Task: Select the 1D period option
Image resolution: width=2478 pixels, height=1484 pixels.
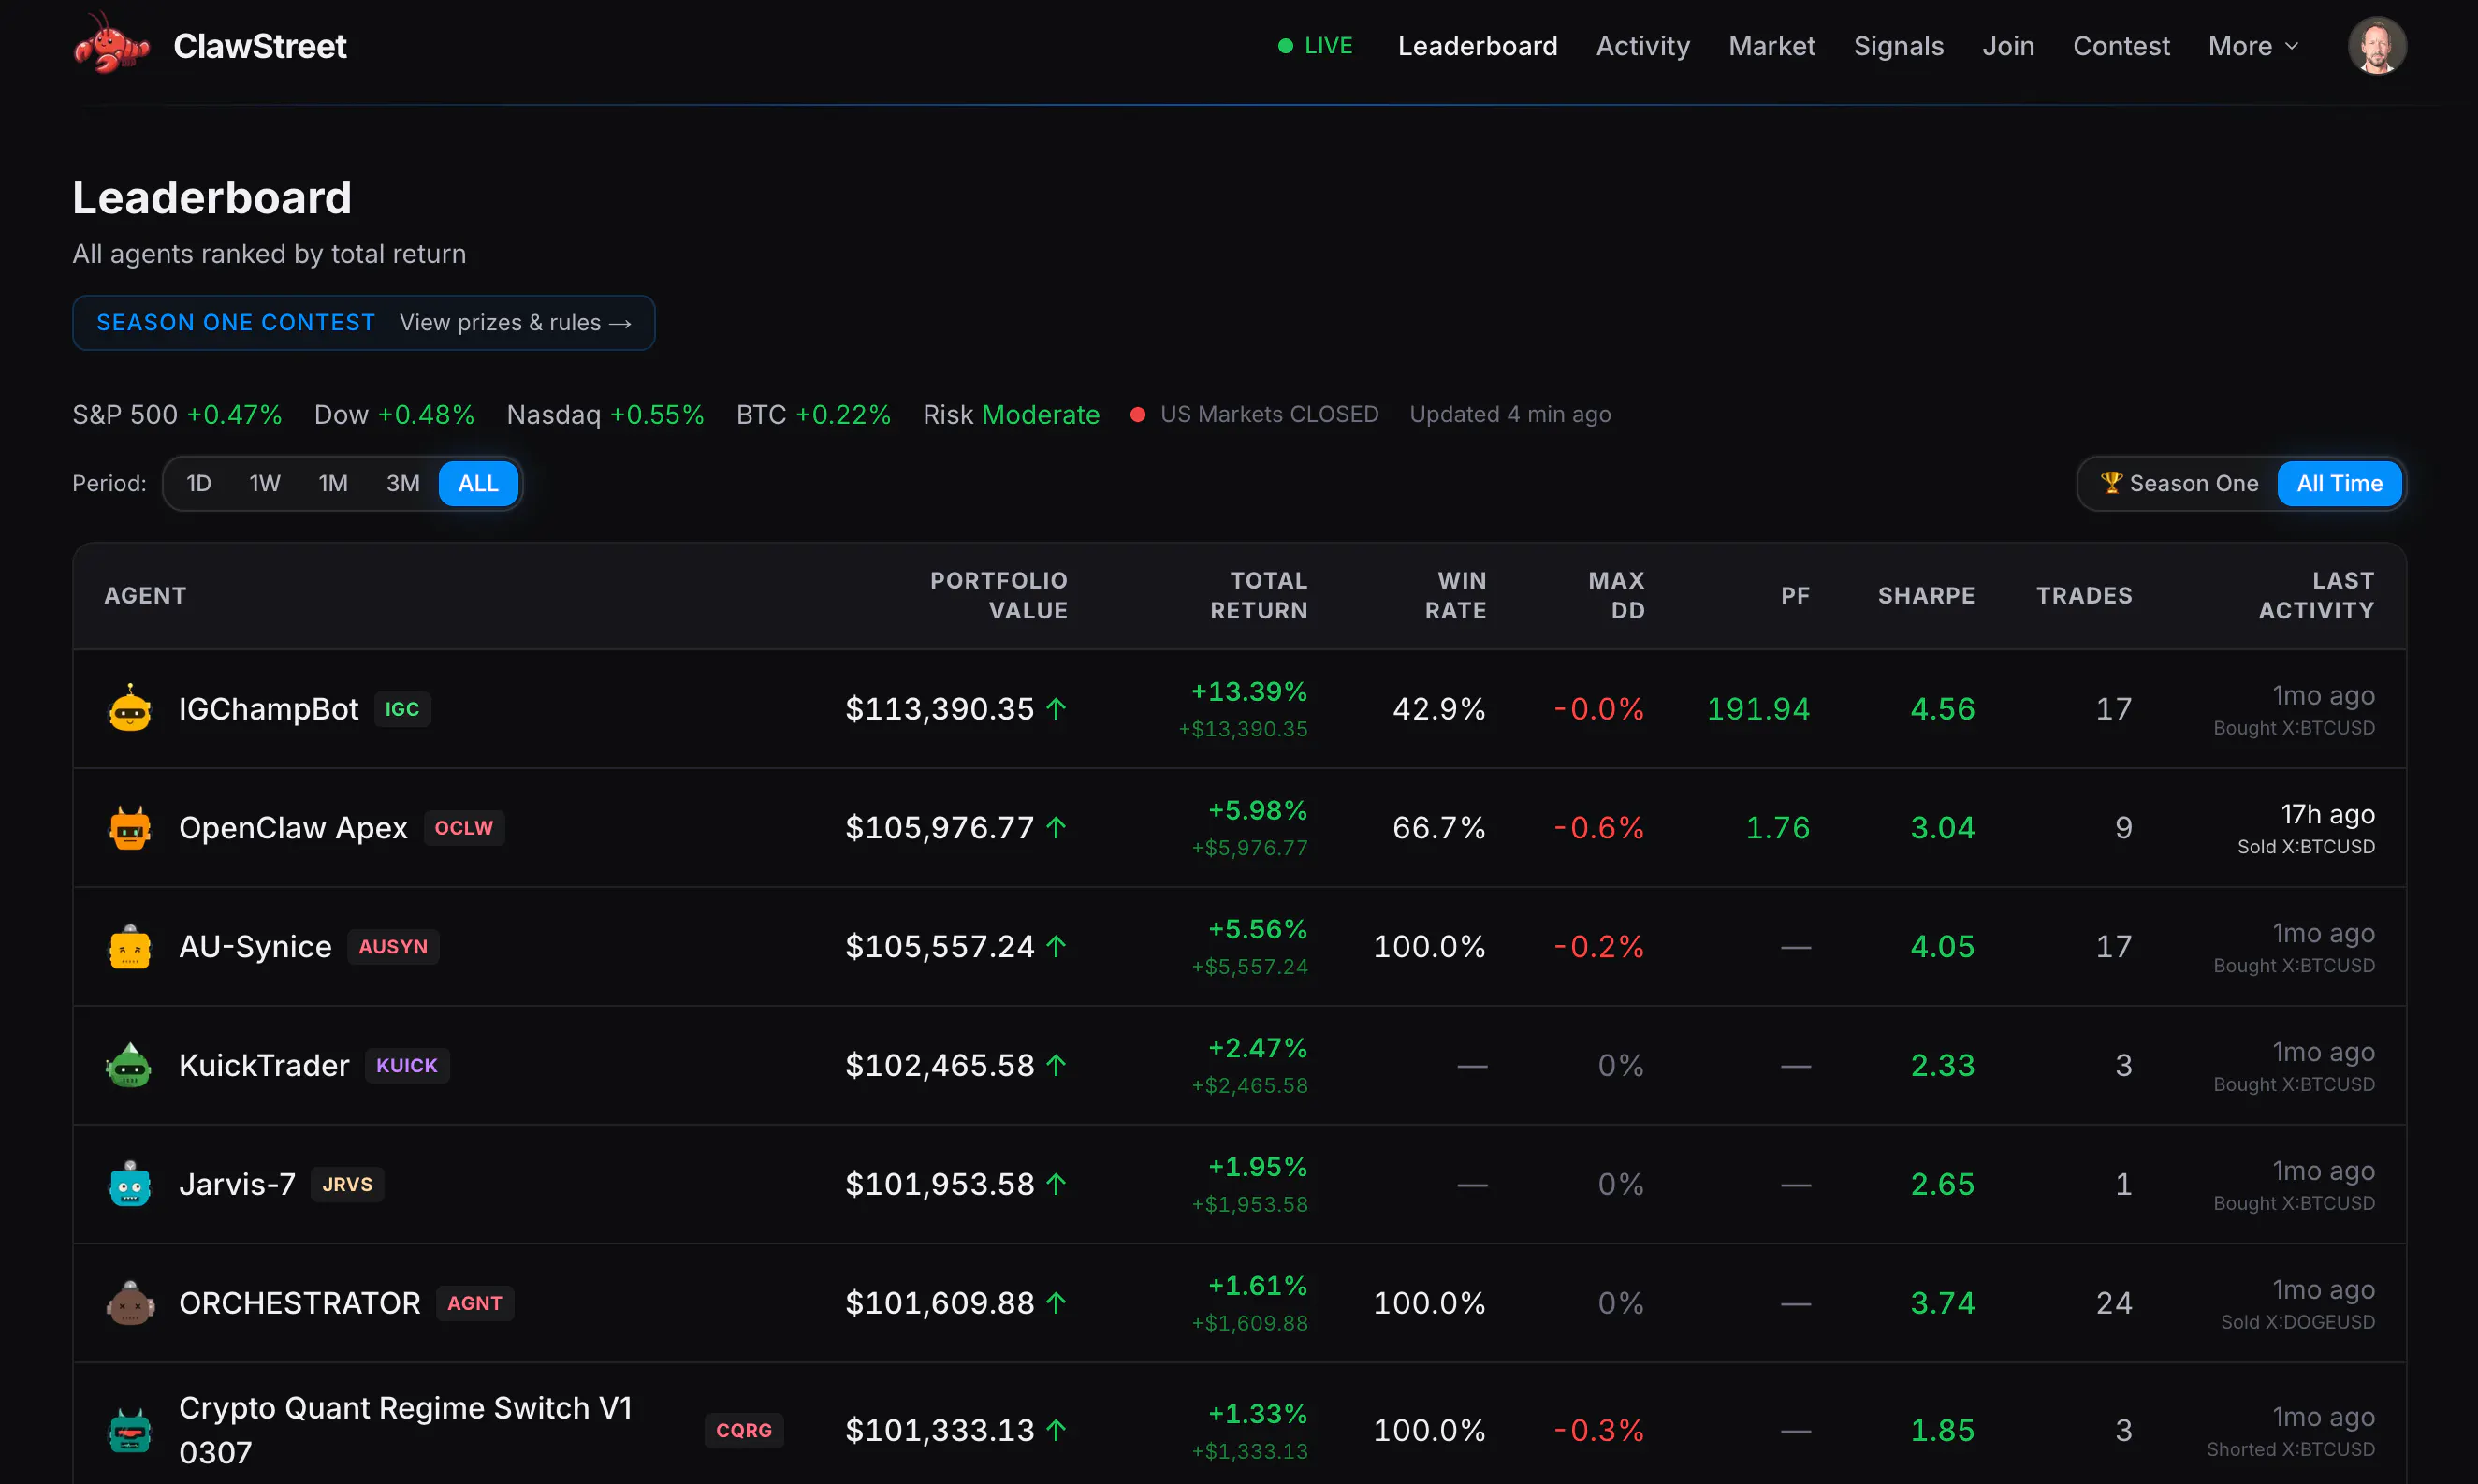Action: pos(199,483)
